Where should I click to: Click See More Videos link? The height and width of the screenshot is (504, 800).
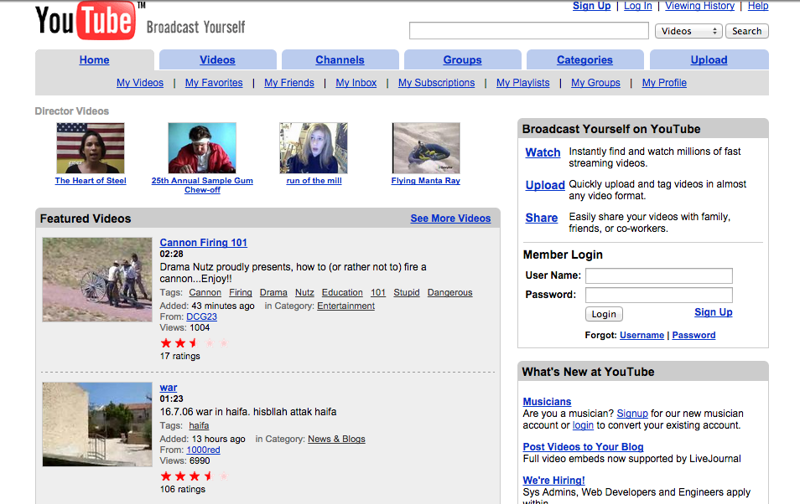pos(451,218)
